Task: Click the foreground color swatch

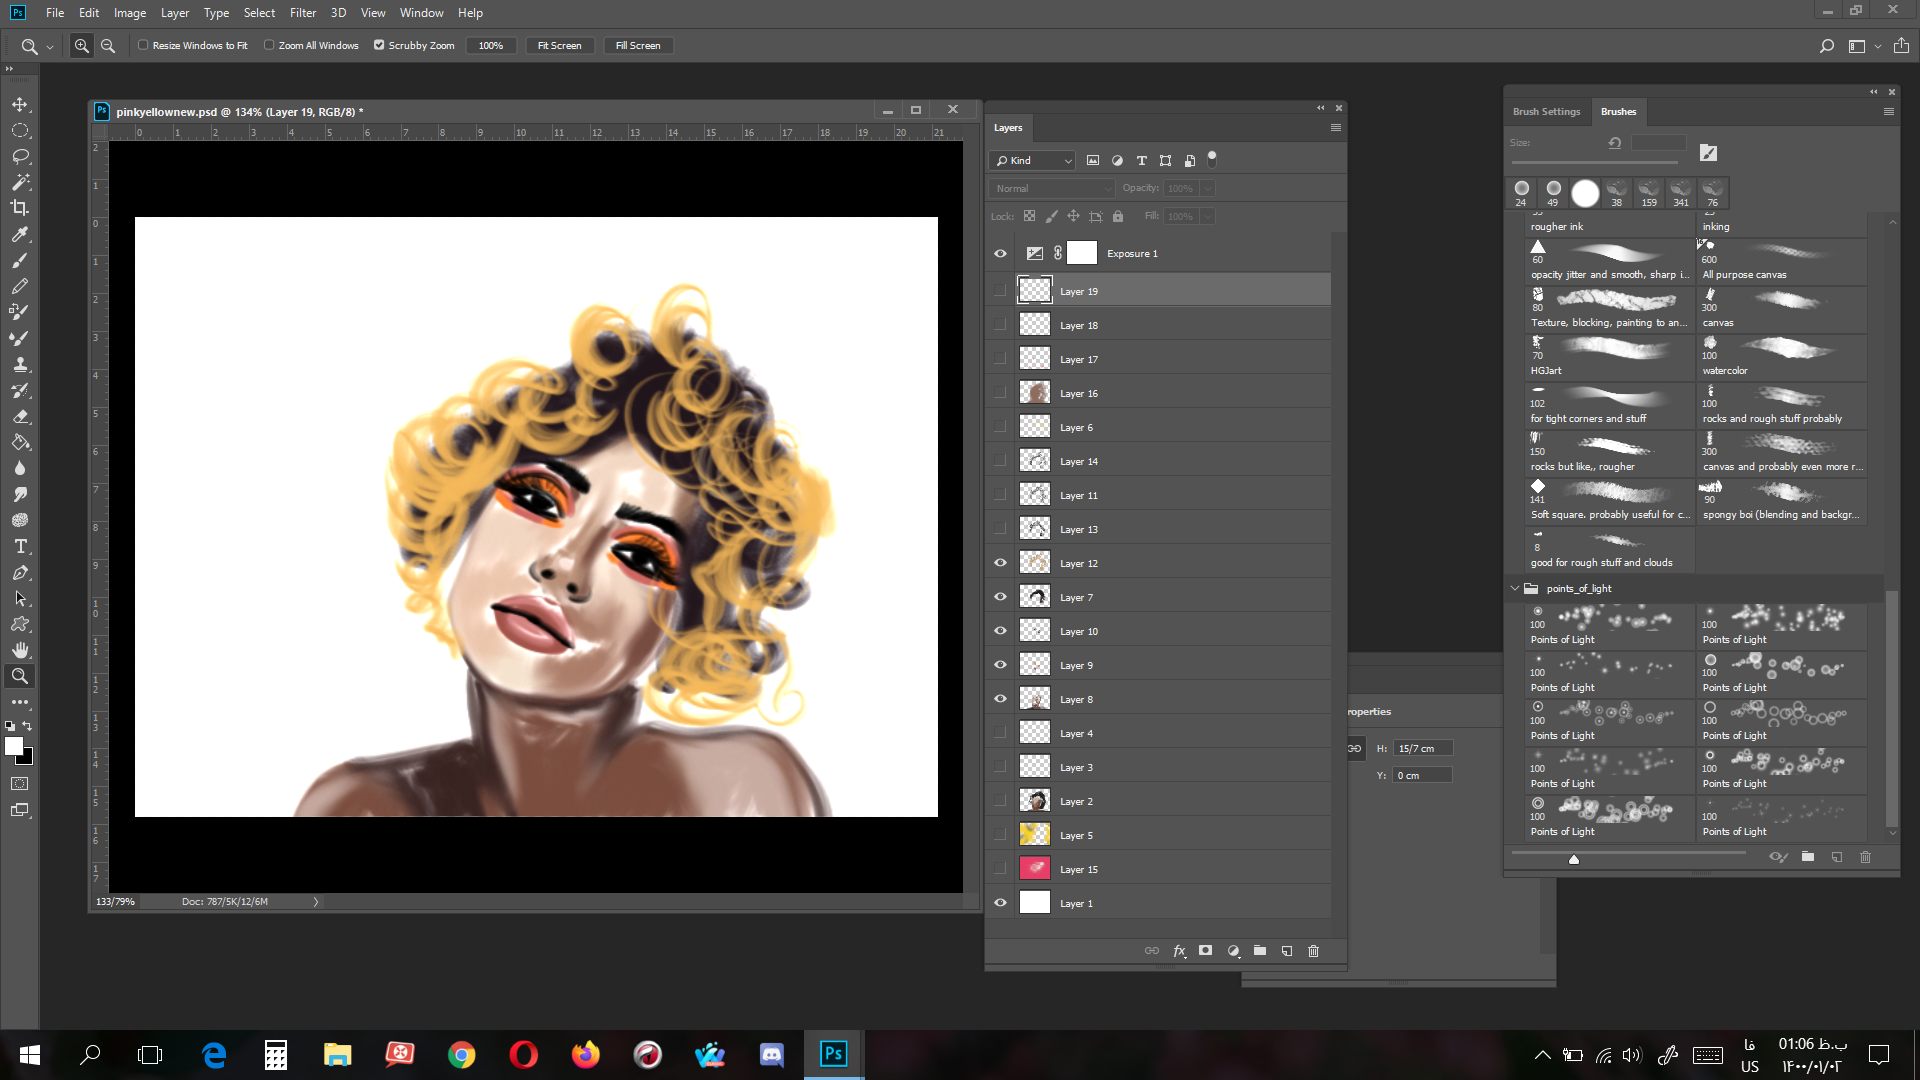Action: pyautogui.click(x=14, y=746)
